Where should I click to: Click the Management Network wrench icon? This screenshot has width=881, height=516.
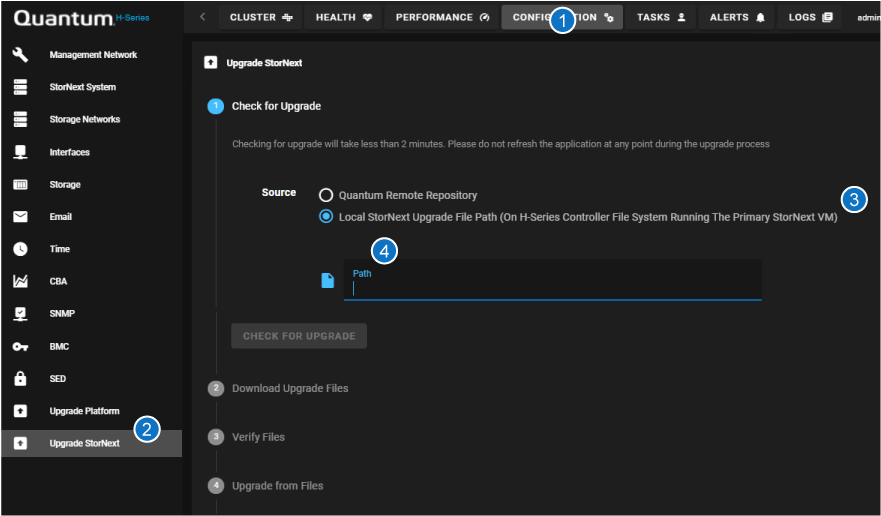20,55
